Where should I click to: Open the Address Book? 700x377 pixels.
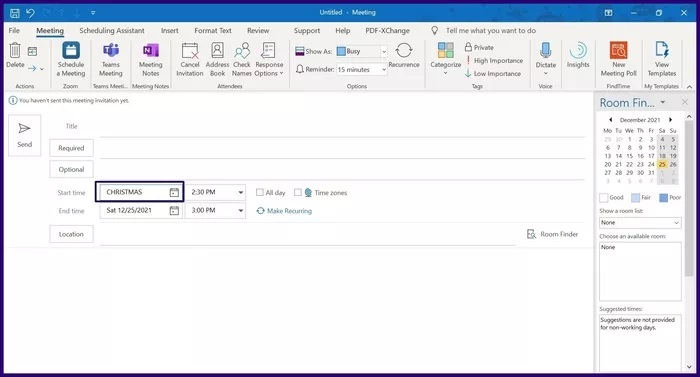tap(217, 59)
